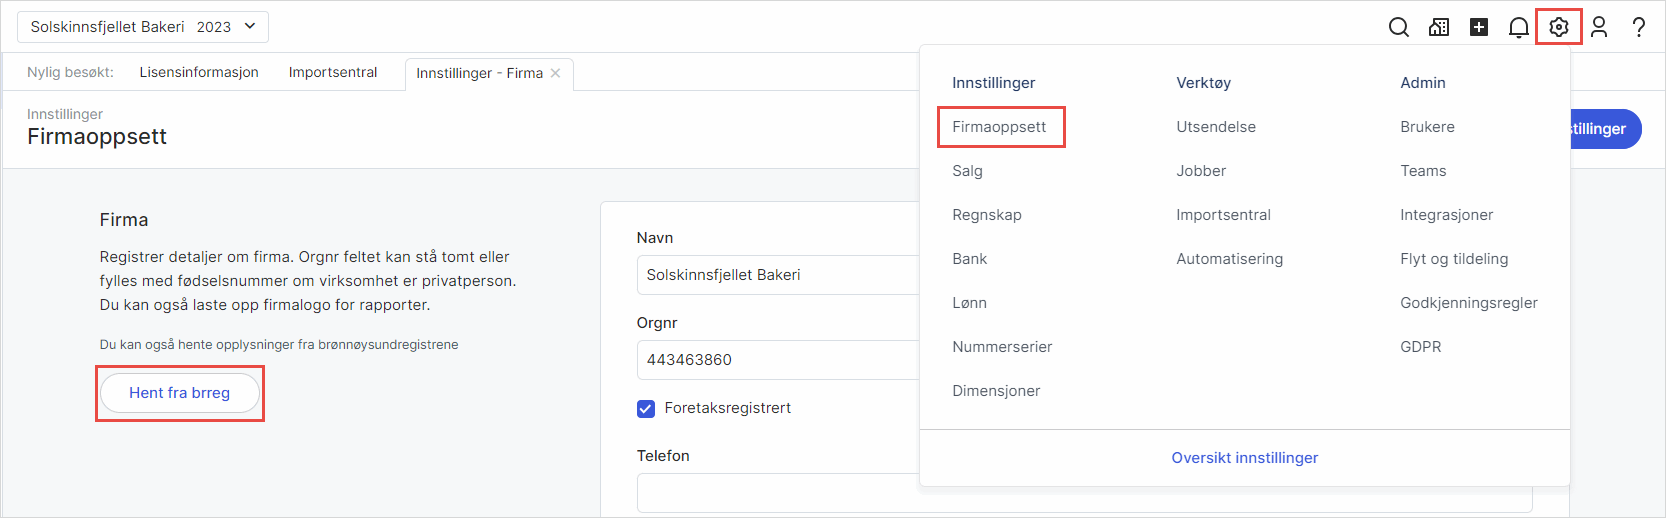Click the Navn text field
The width and height of the screenshot is (1666, 518).
coord(777,275)
